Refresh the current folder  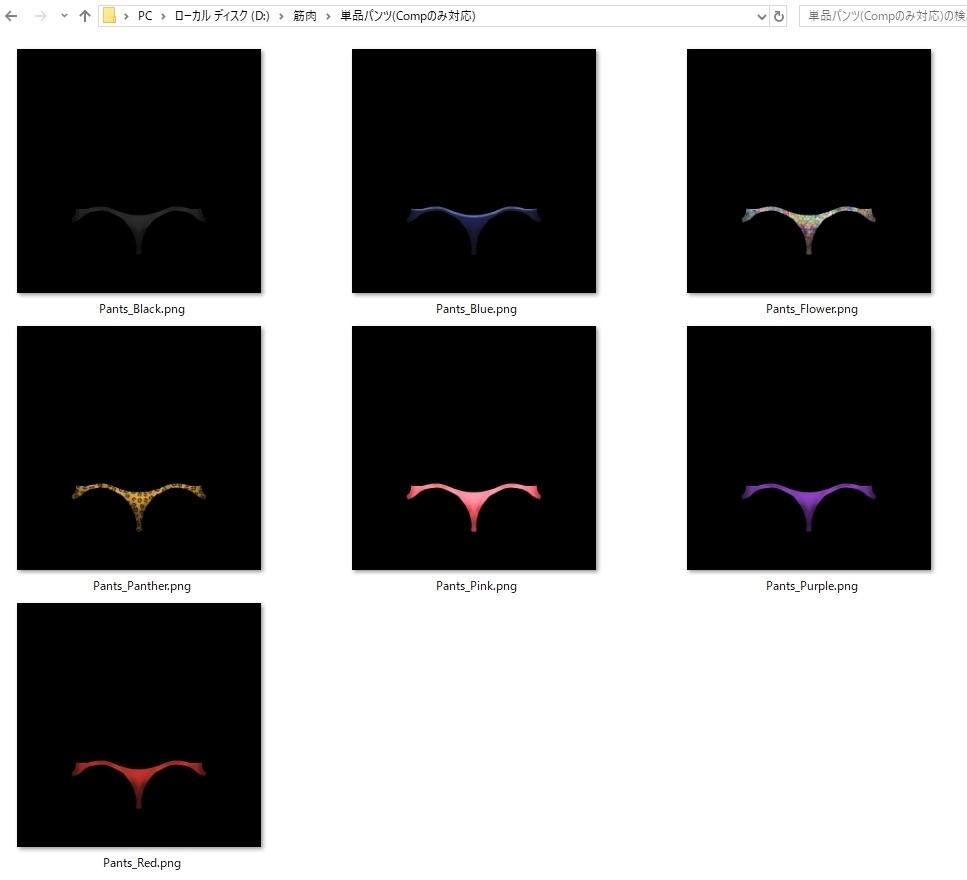point(779,17)
